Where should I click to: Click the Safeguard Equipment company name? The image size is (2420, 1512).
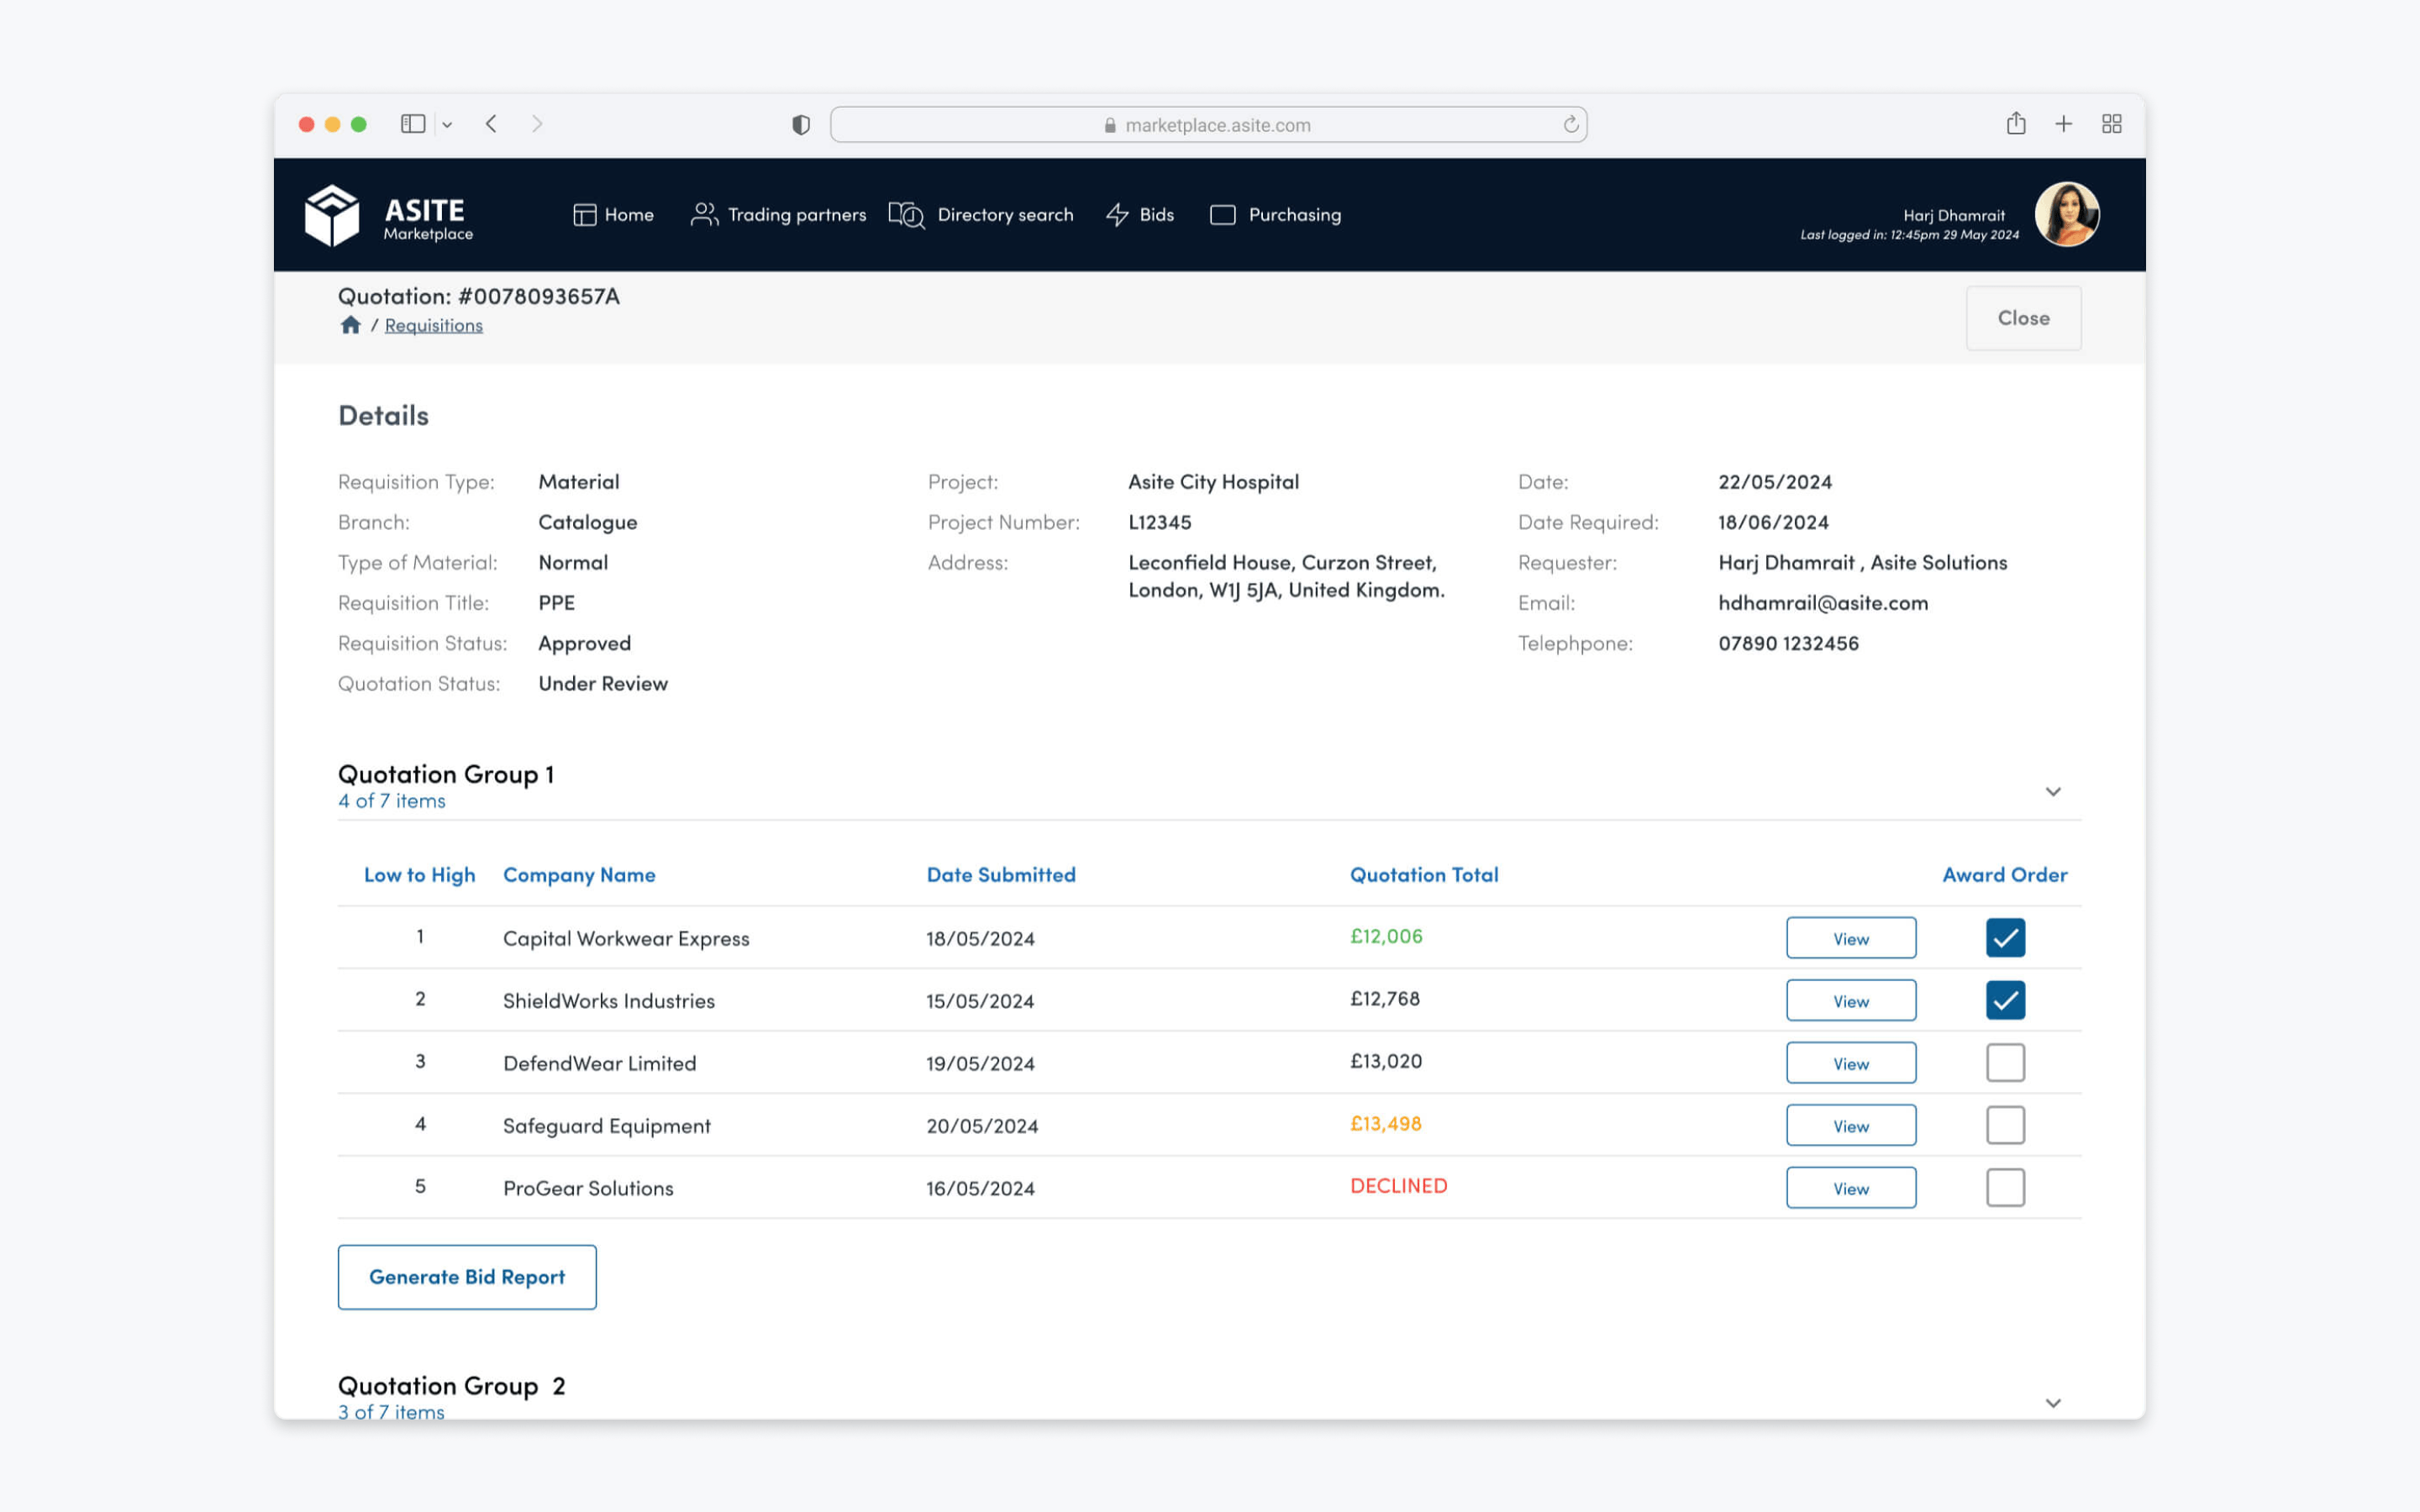pos(606,1126)
